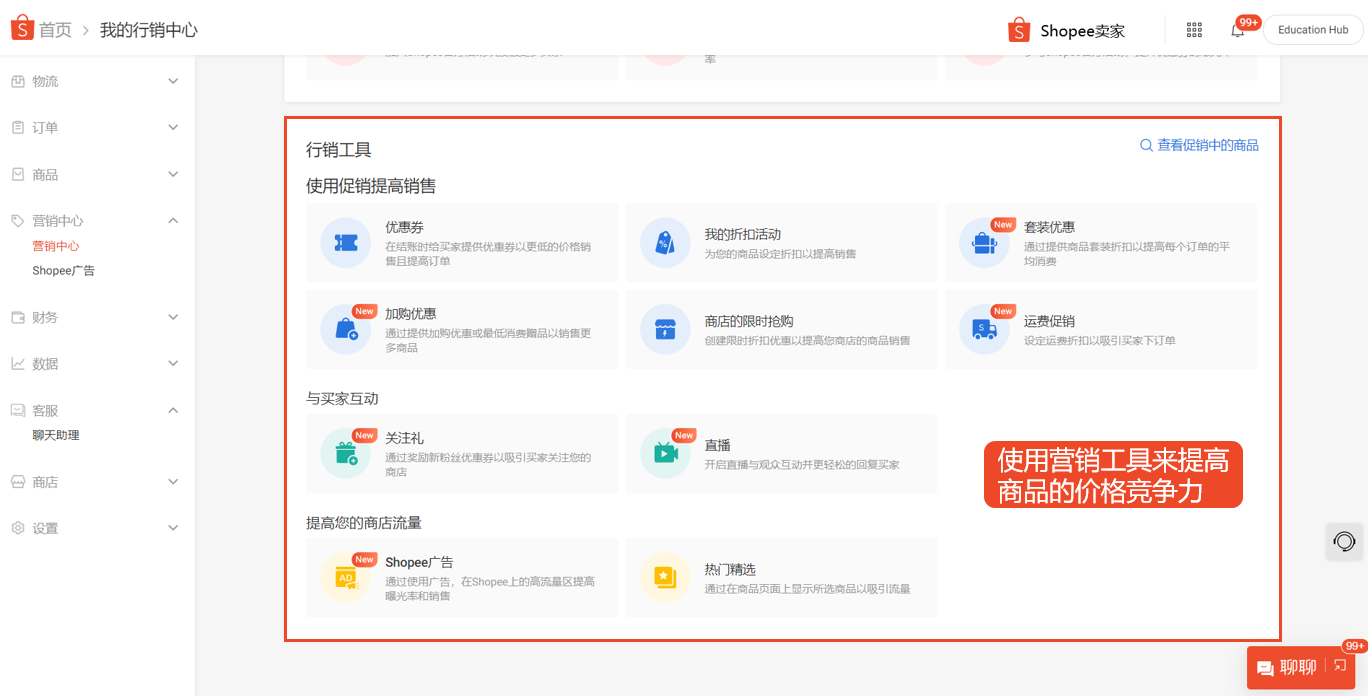1368x696 pixels.
Task: Click the Shopee logo in the breadcrumb
Action: (22, 28)
